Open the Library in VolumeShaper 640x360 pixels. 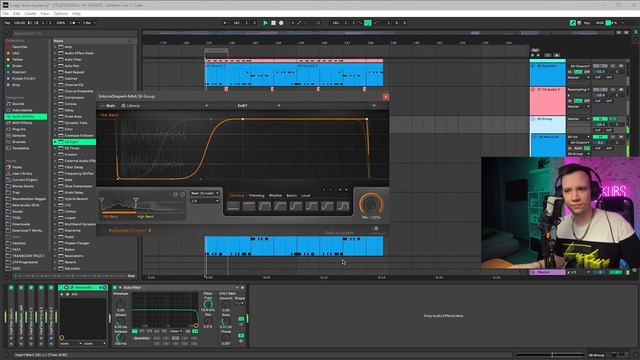[131, 106]
